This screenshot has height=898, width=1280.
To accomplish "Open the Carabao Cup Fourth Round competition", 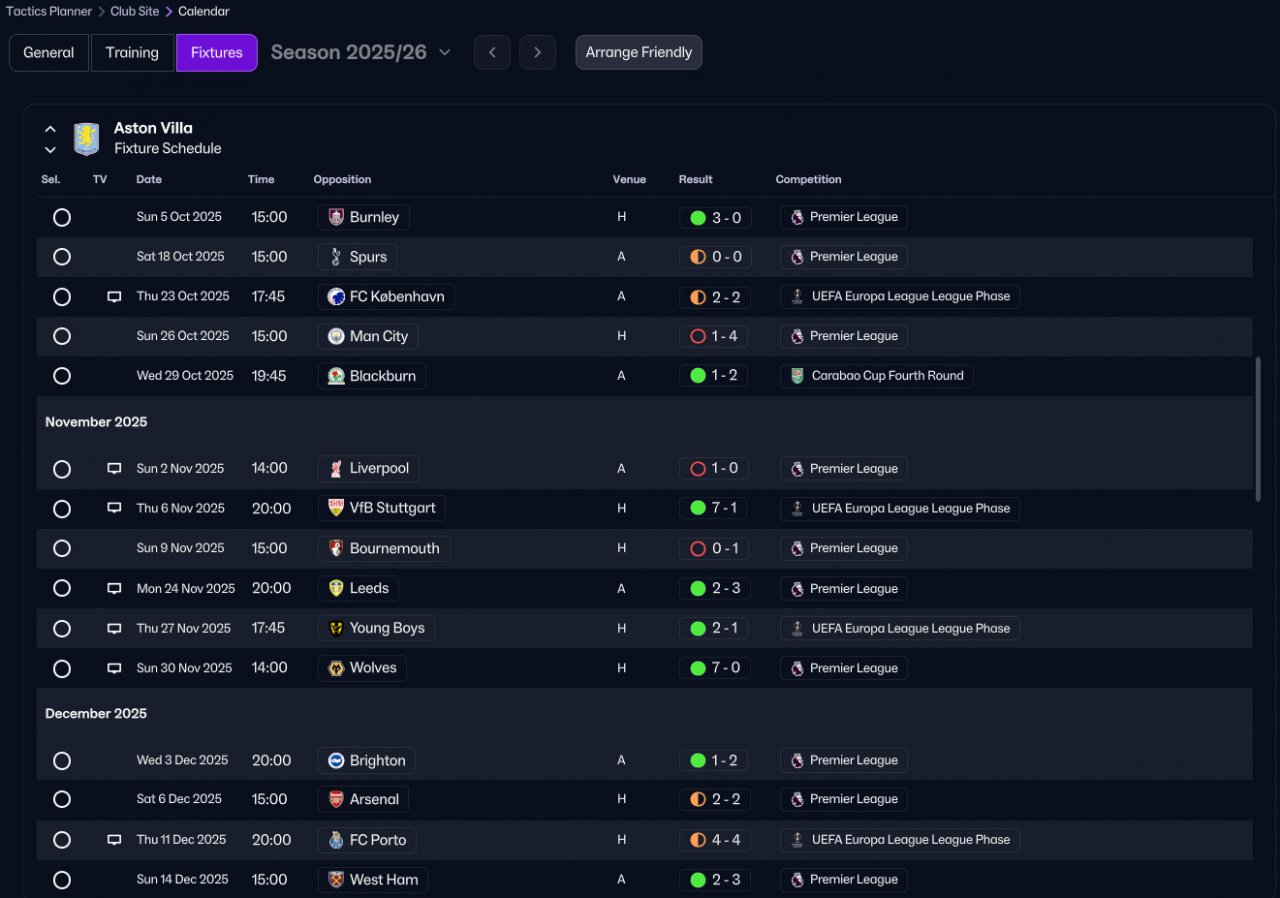I will [876, 376].
